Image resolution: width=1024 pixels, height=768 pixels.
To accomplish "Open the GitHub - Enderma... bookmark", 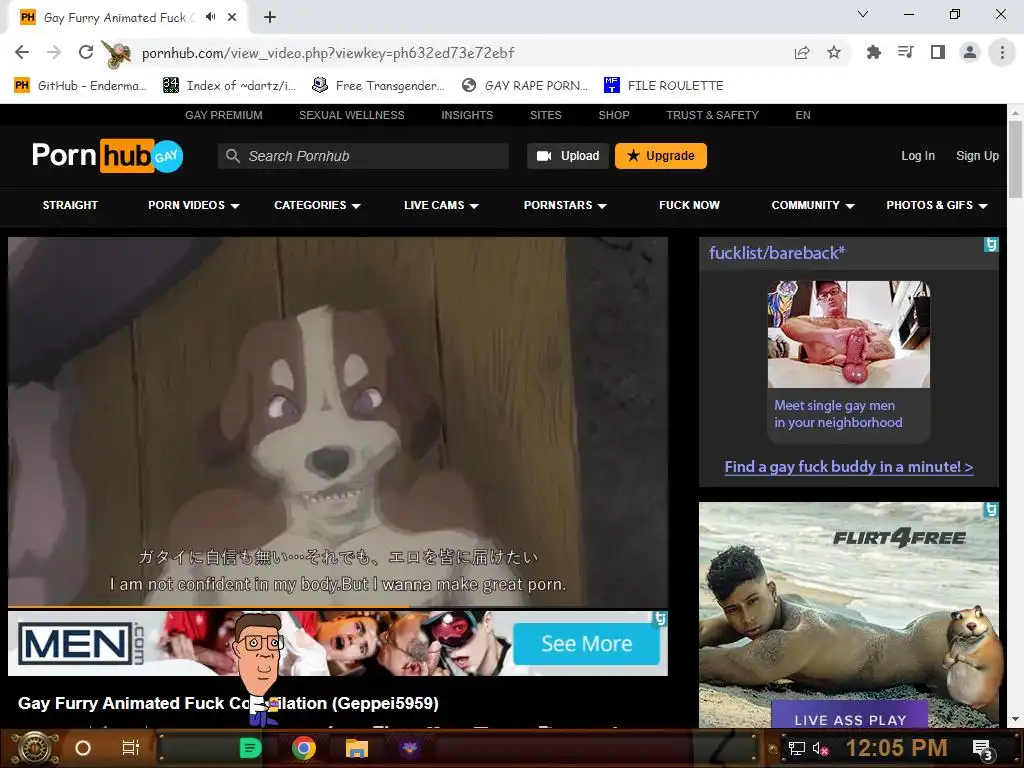I will coord(80,86).
